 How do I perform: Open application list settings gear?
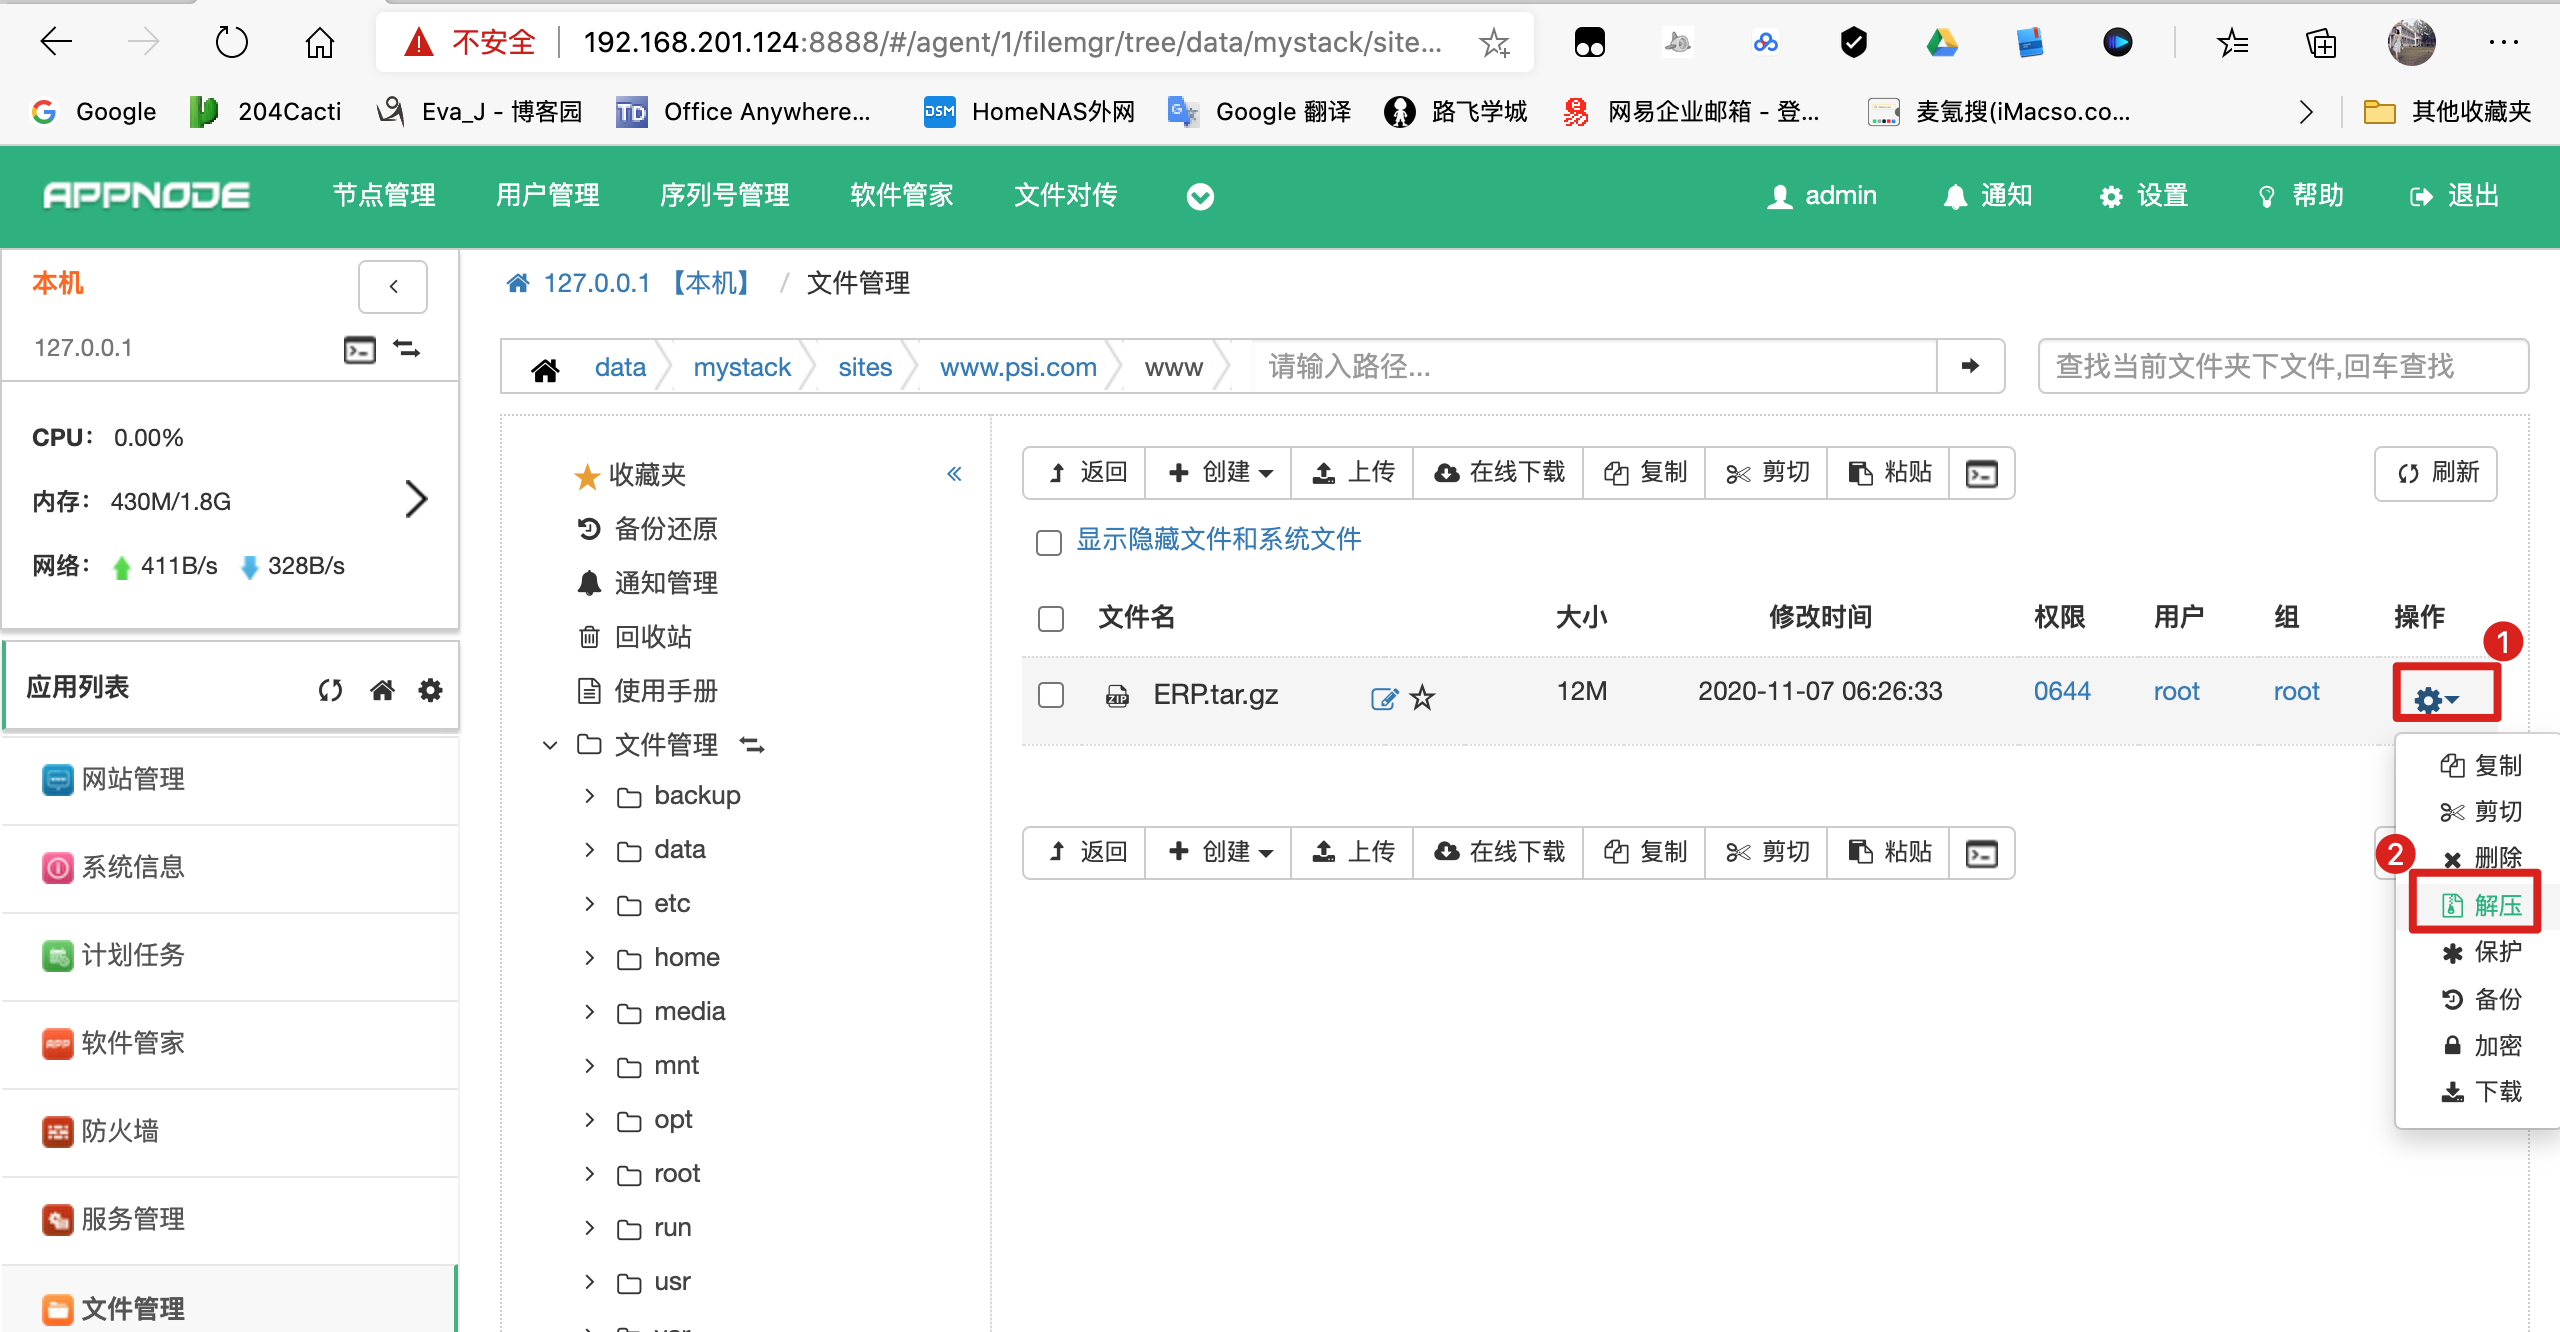tap(430, 690)
